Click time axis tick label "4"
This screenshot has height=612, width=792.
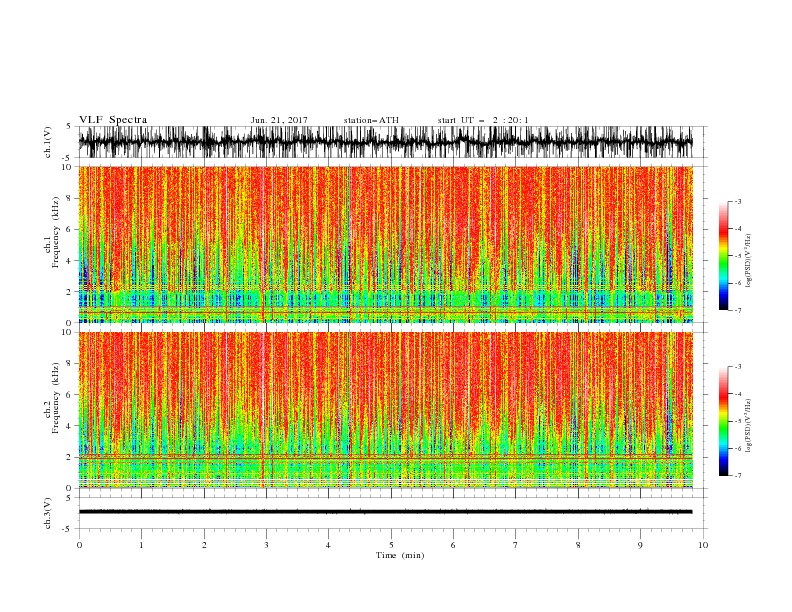point(328,545)
